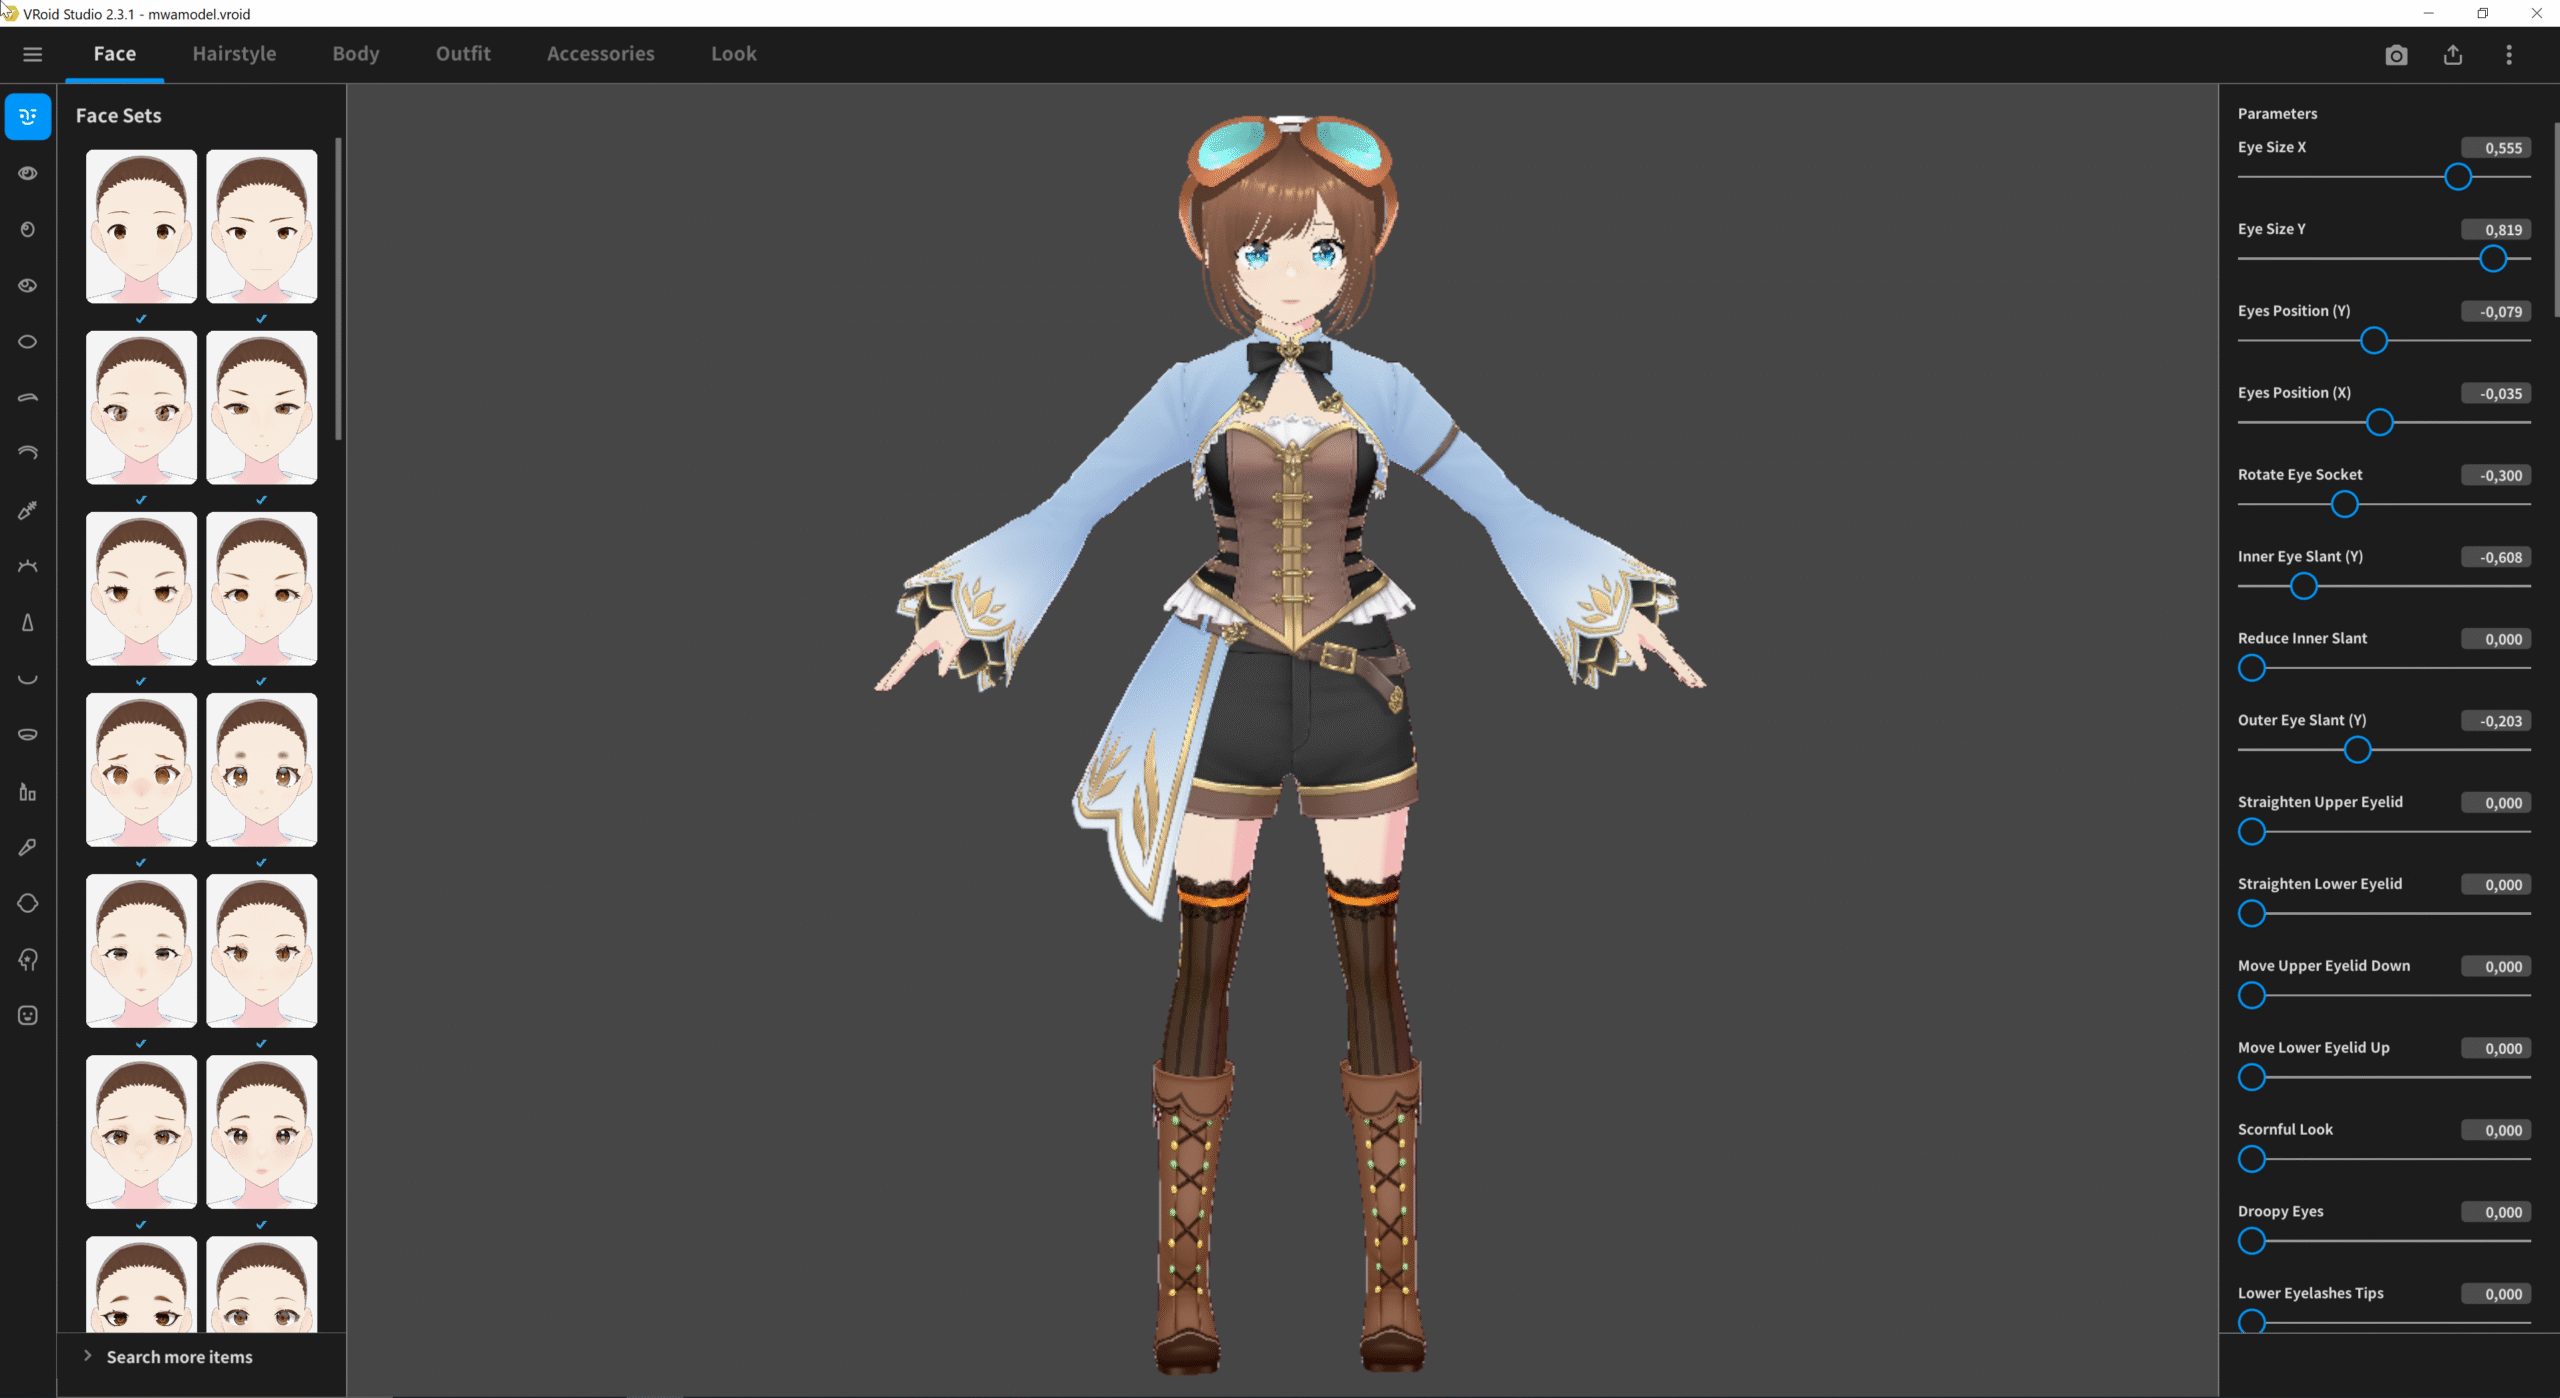Open the Eyebrows category icon

coord(28,398)
